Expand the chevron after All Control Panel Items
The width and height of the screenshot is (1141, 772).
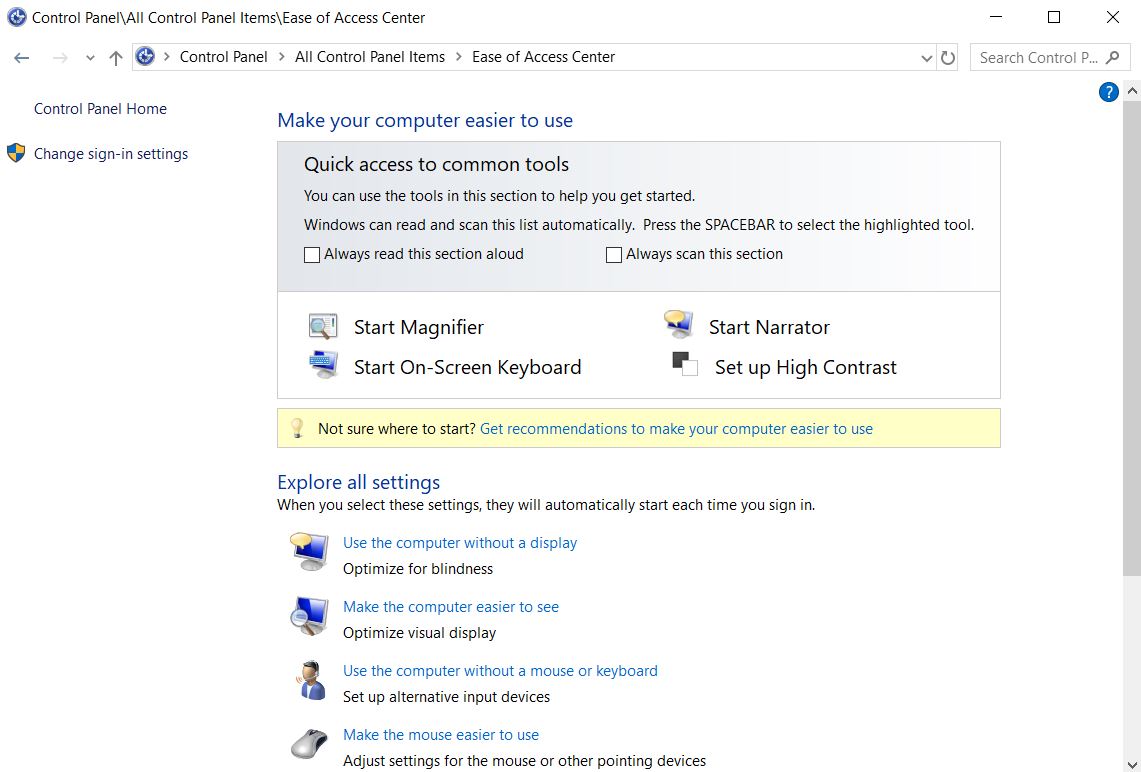[458, 57]
